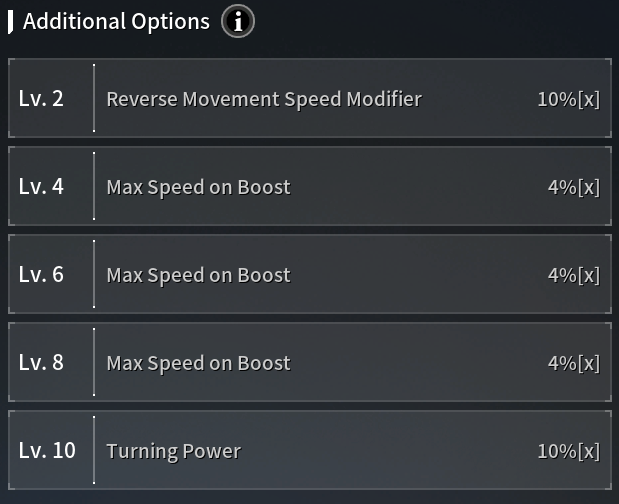Viewport: 619px width, 504px height.
Task: Open the Additional Options info icon
Action: (238, 21)
